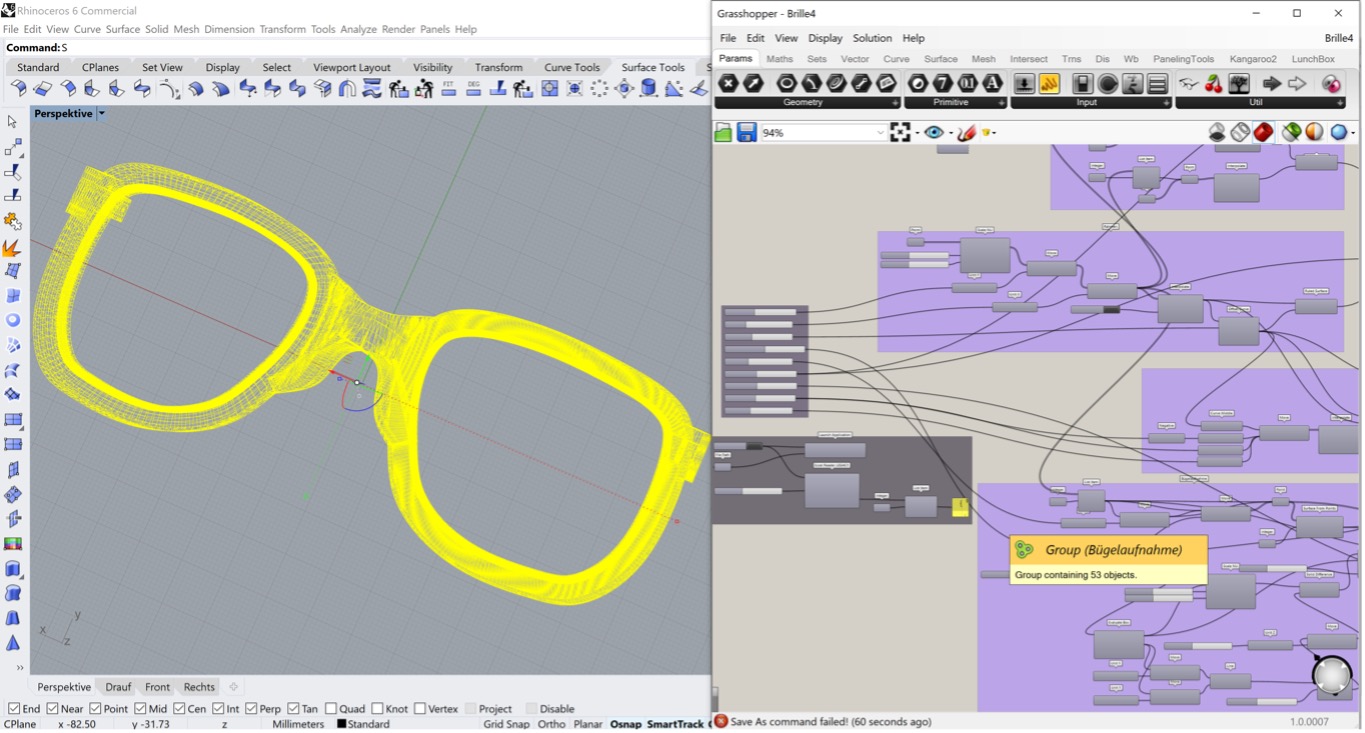Image resolution: width=1365 pixels, height=733 pixels.
Task: Enable the Vertex osnap checkbox
Action: 420,709
